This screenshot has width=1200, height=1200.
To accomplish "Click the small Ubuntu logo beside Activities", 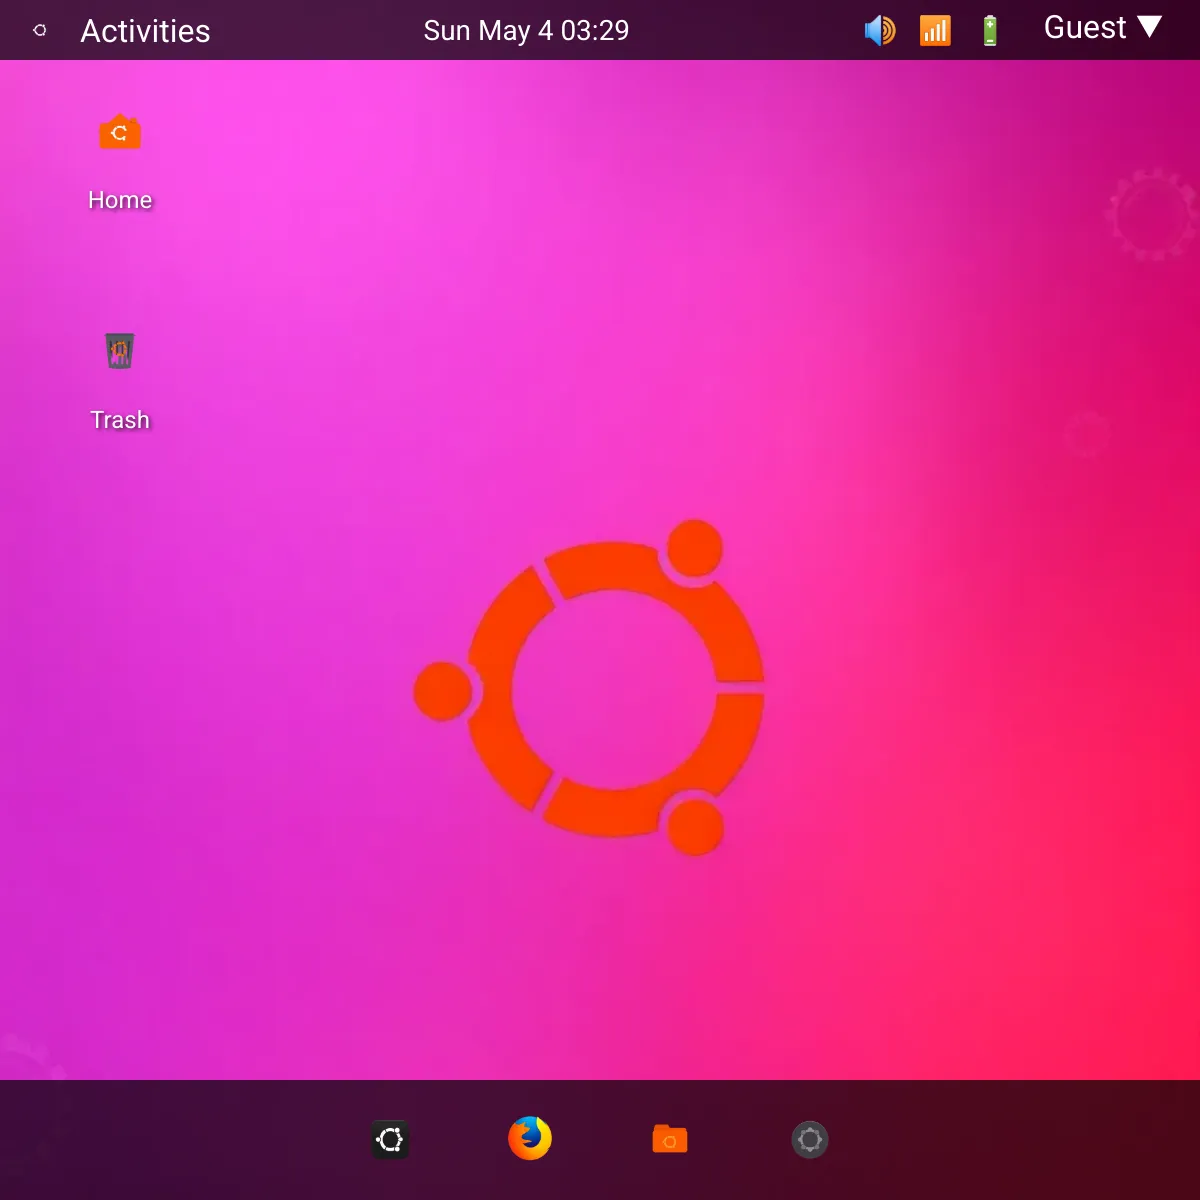I will click(40, 31).
